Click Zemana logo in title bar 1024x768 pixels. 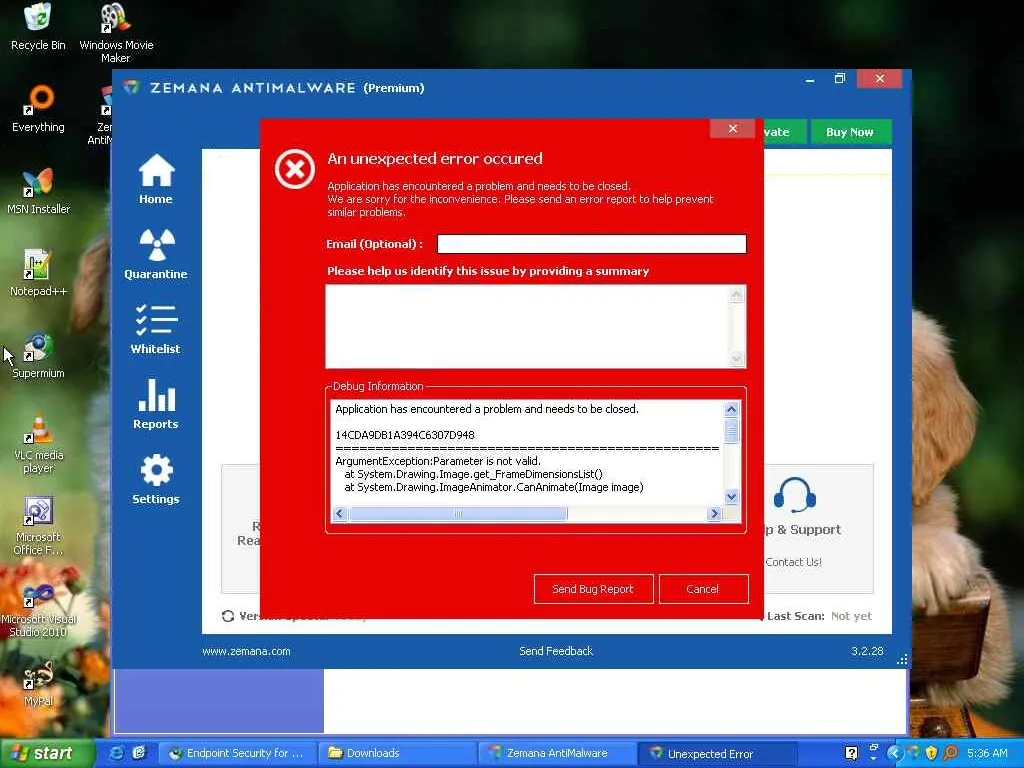tap(131, 87)
